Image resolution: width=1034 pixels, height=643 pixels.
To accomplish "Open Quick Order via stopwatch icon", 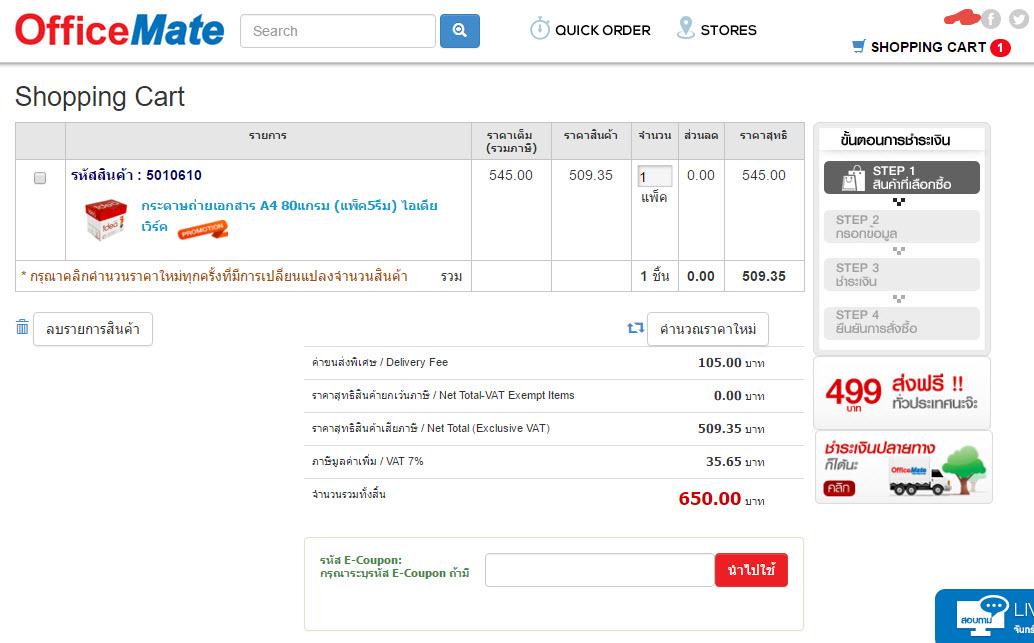I will click(x=540, y=29).
